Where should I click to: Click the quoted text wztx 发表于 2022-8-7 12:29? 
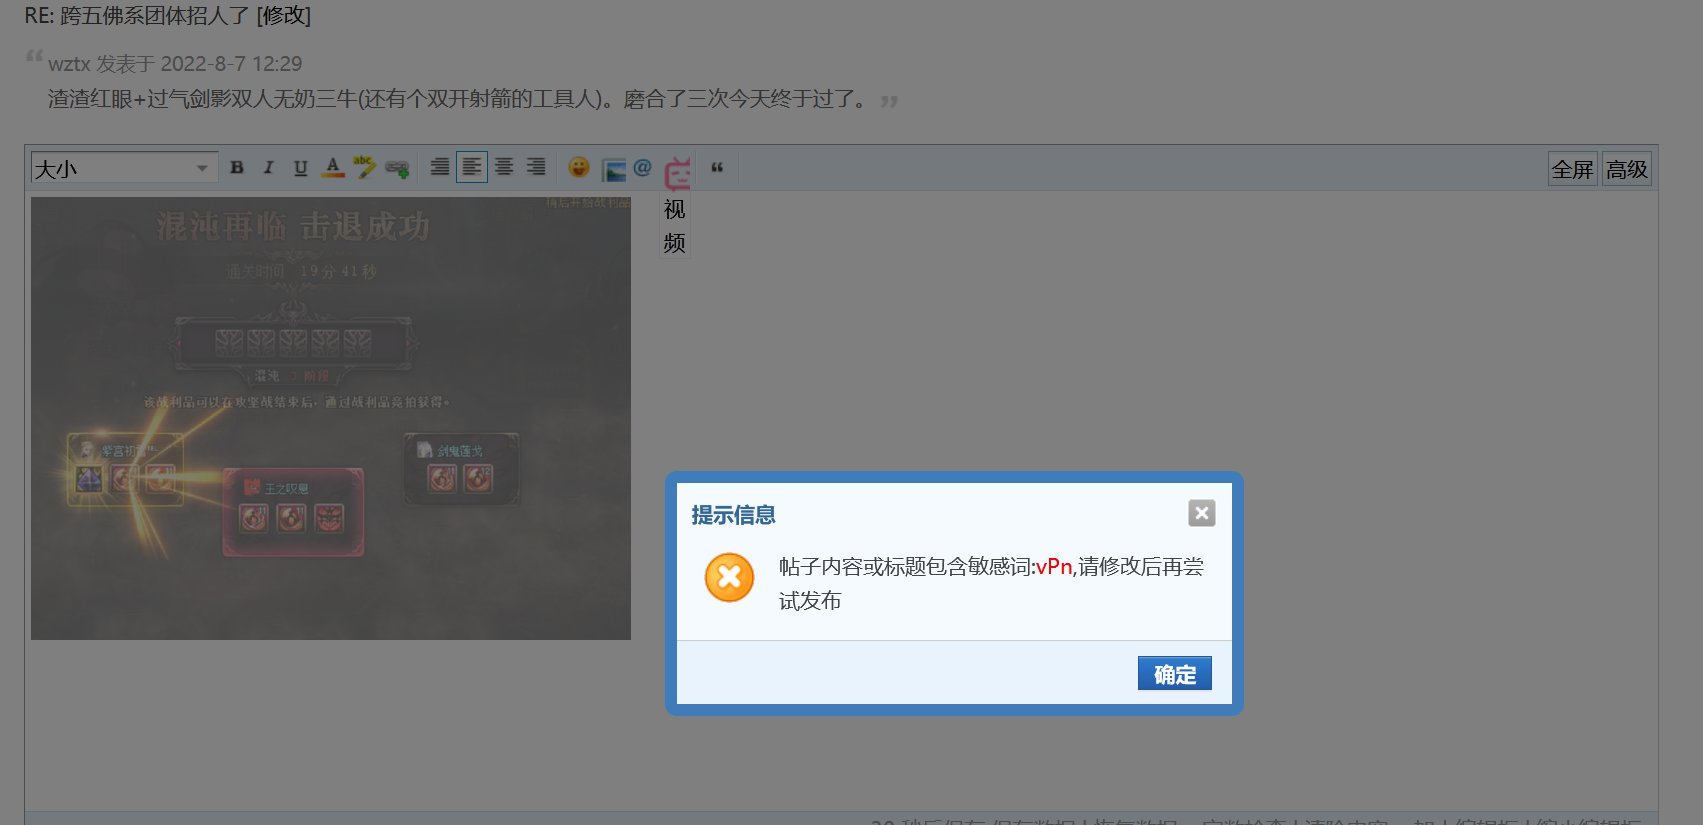175,63
